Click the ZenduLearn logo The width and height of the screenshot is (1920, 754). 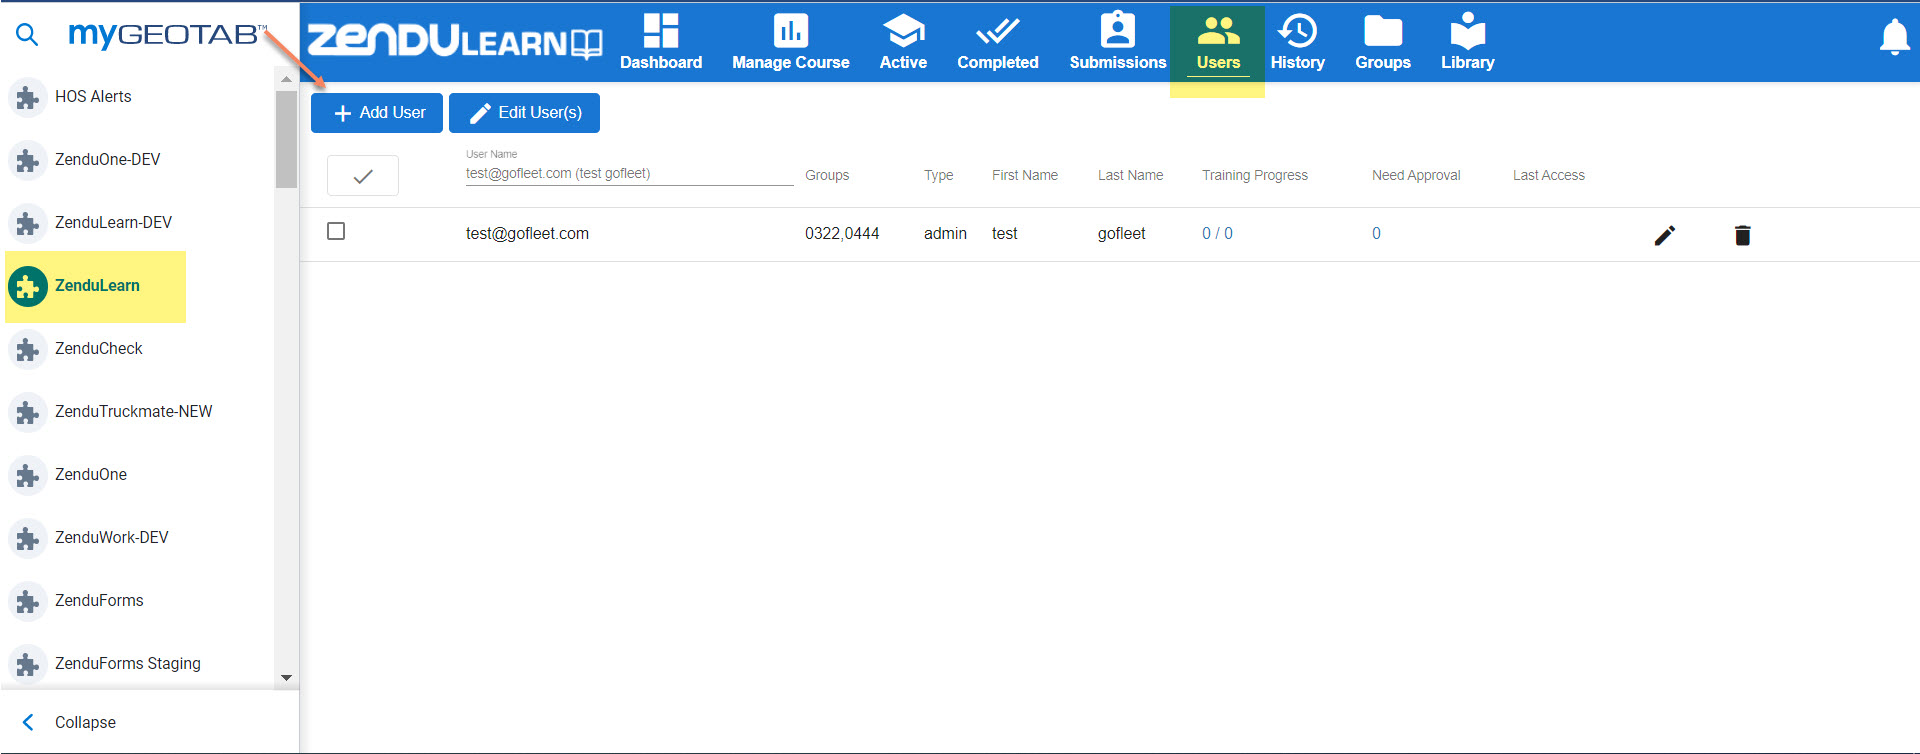tap(455, 41)
